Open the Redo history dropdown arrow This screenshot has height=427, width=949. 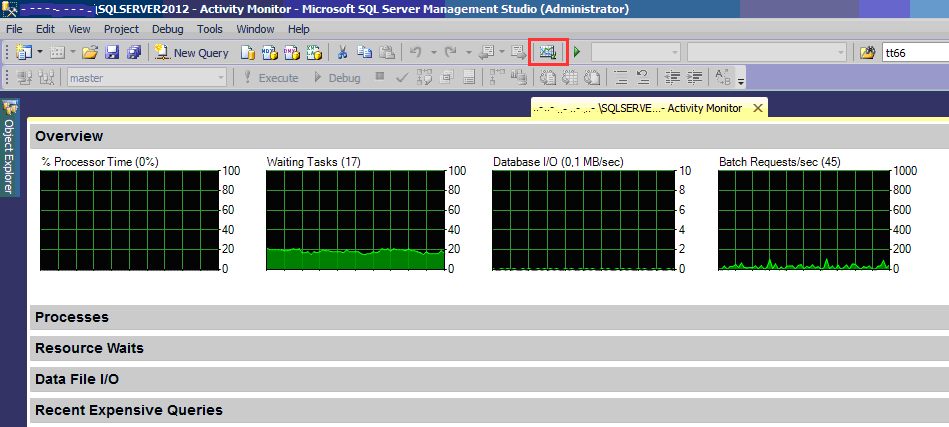pyautogui.click(x=468, y=53)
